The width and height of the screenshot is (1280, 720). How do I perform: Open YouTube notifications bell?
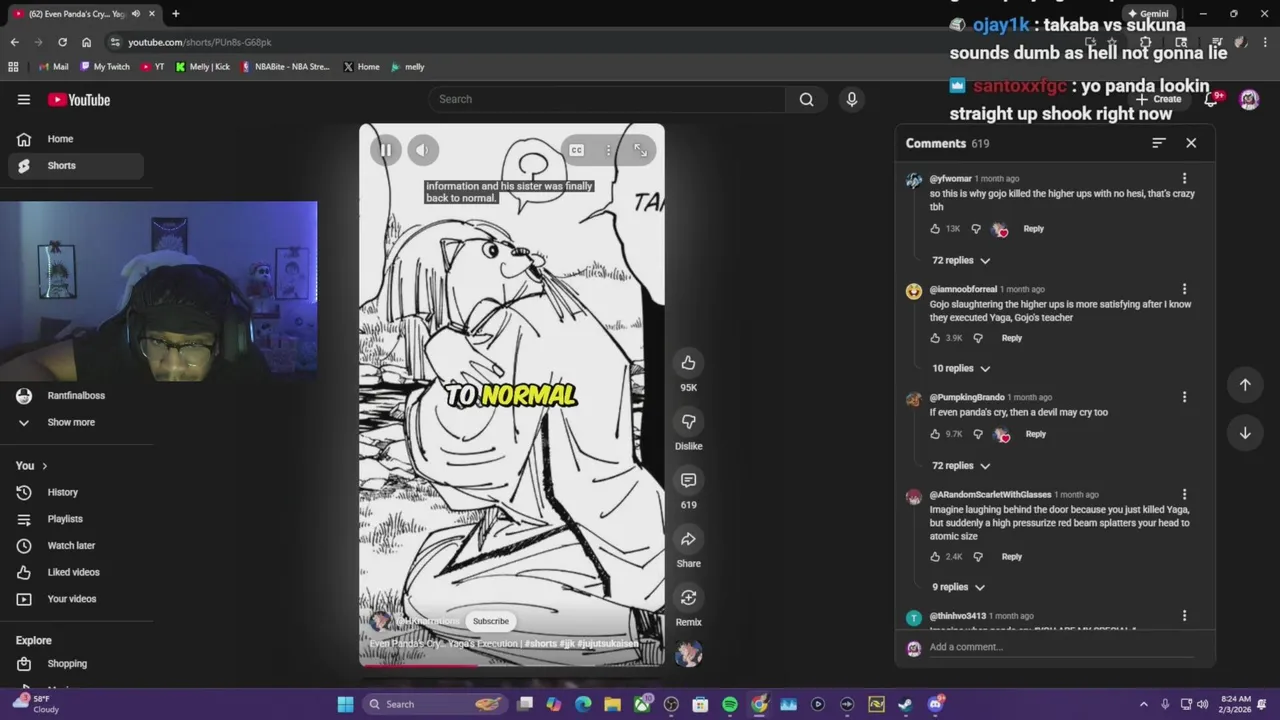(x=1212, y=99)
